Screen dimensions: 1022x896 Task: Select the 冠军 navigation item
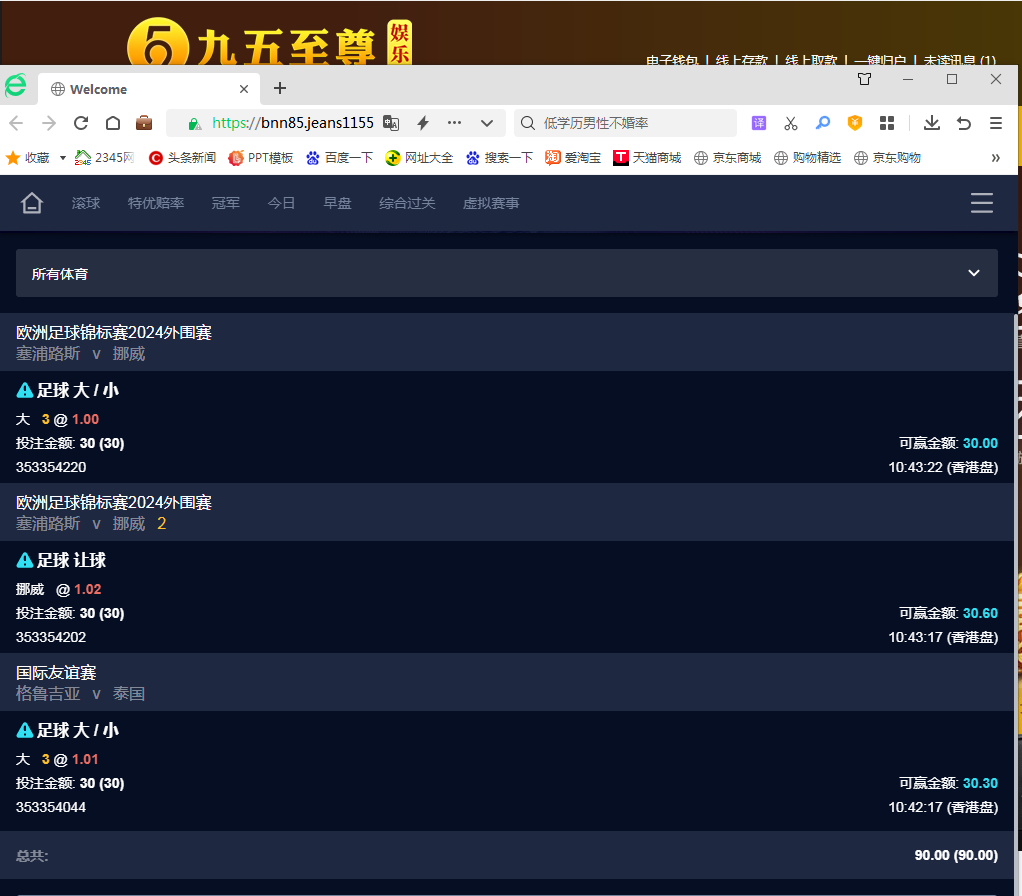coord(226,203)
